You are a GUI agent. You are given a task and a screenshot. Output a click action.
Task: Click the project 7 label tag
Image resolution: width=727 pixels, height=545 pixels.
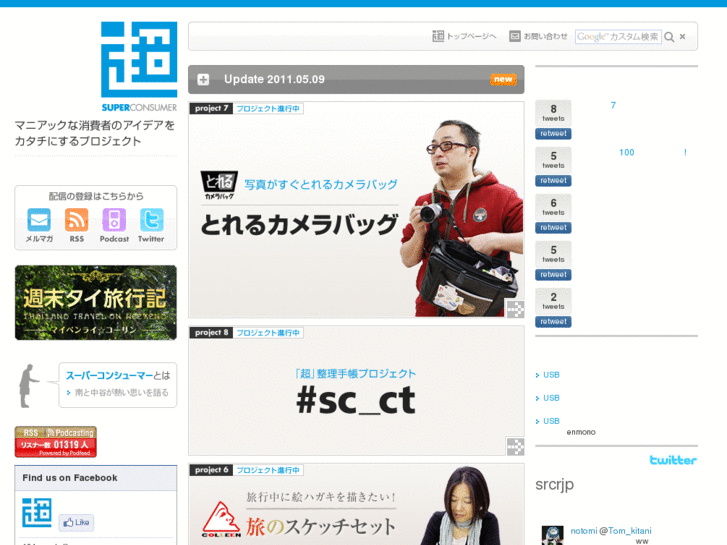point(211,109)
